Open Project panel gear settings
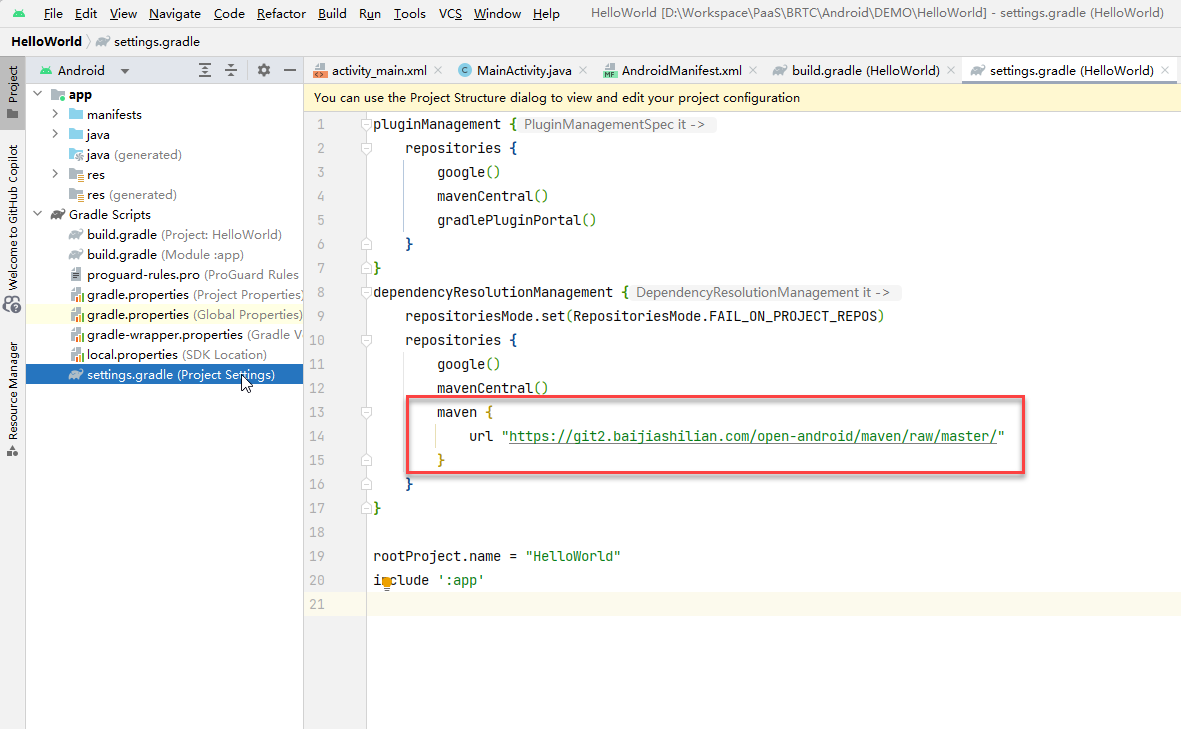The width and height of the screenshot is (1181, 729). coord(264,70)
